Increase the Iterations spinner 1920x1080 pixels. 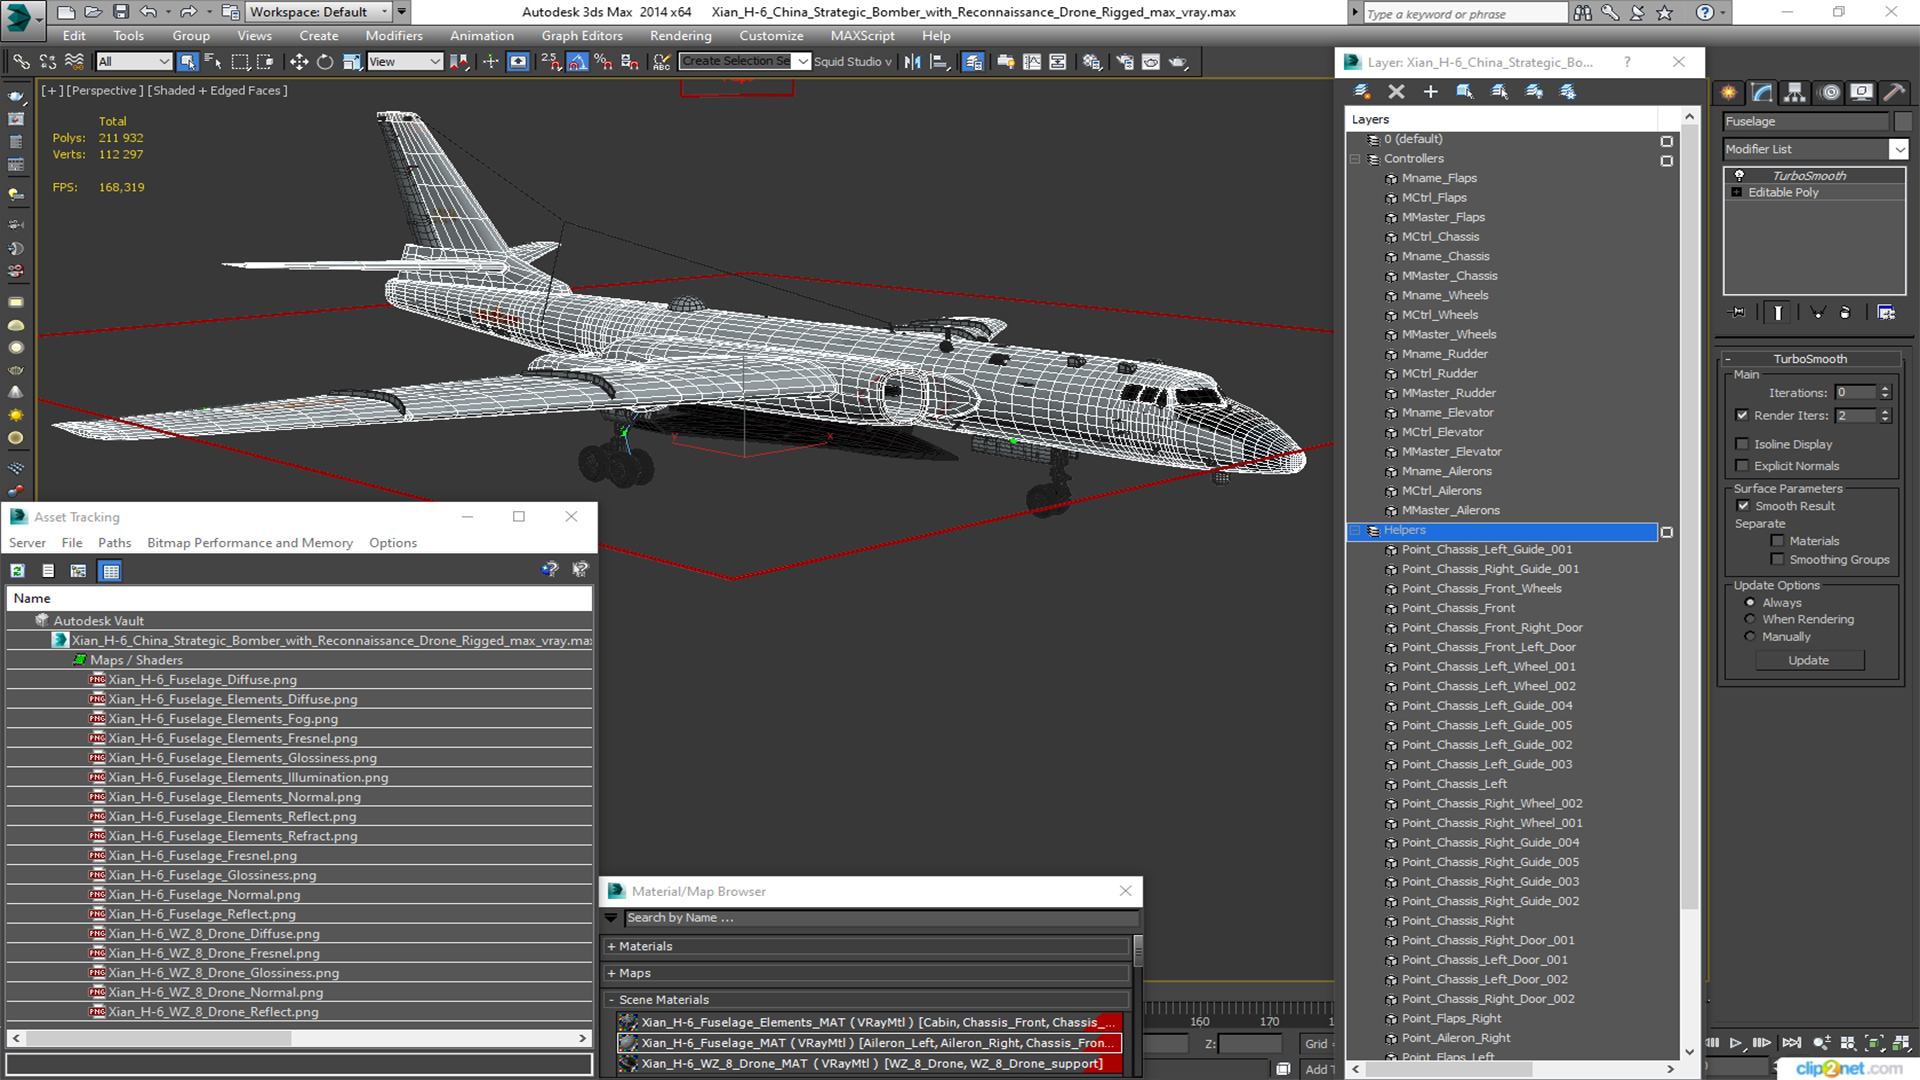(1885, 389)
